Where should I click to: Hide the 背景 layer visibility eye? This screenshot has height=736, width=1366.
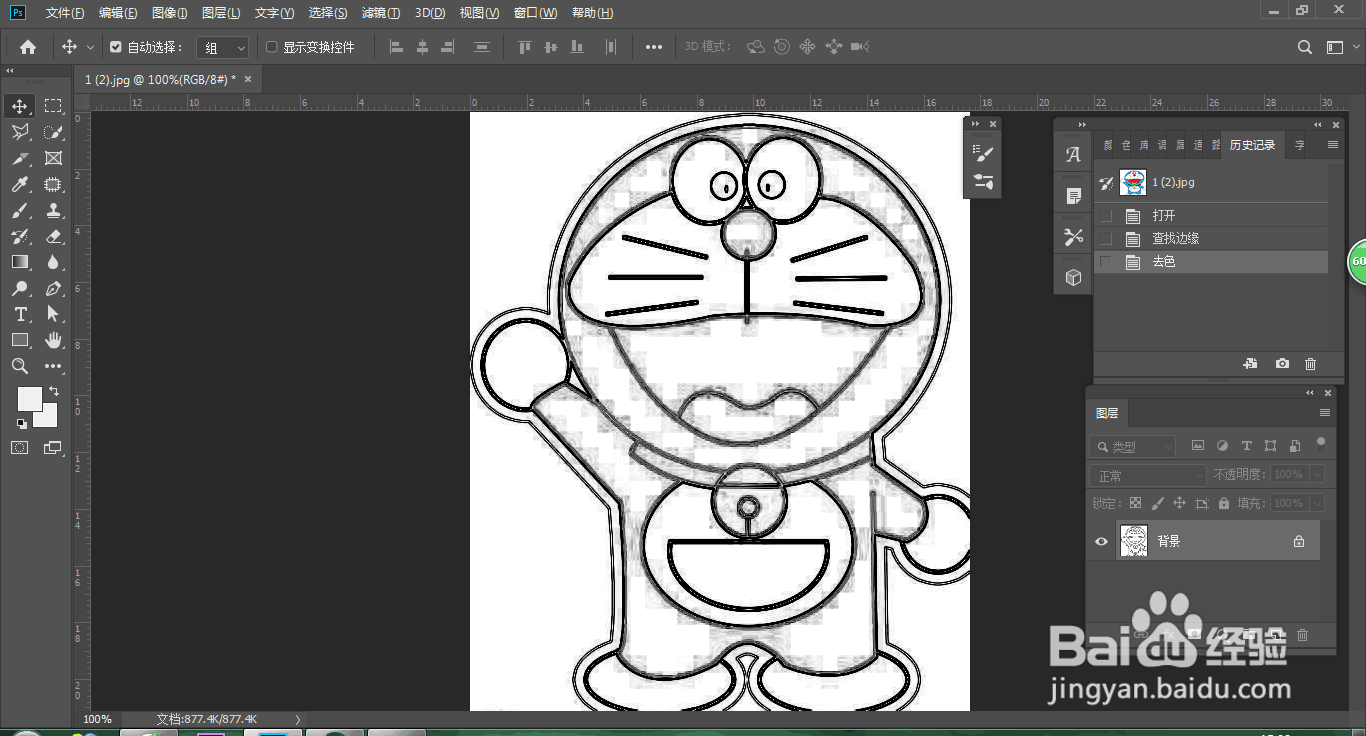(x=1101, y=541)
